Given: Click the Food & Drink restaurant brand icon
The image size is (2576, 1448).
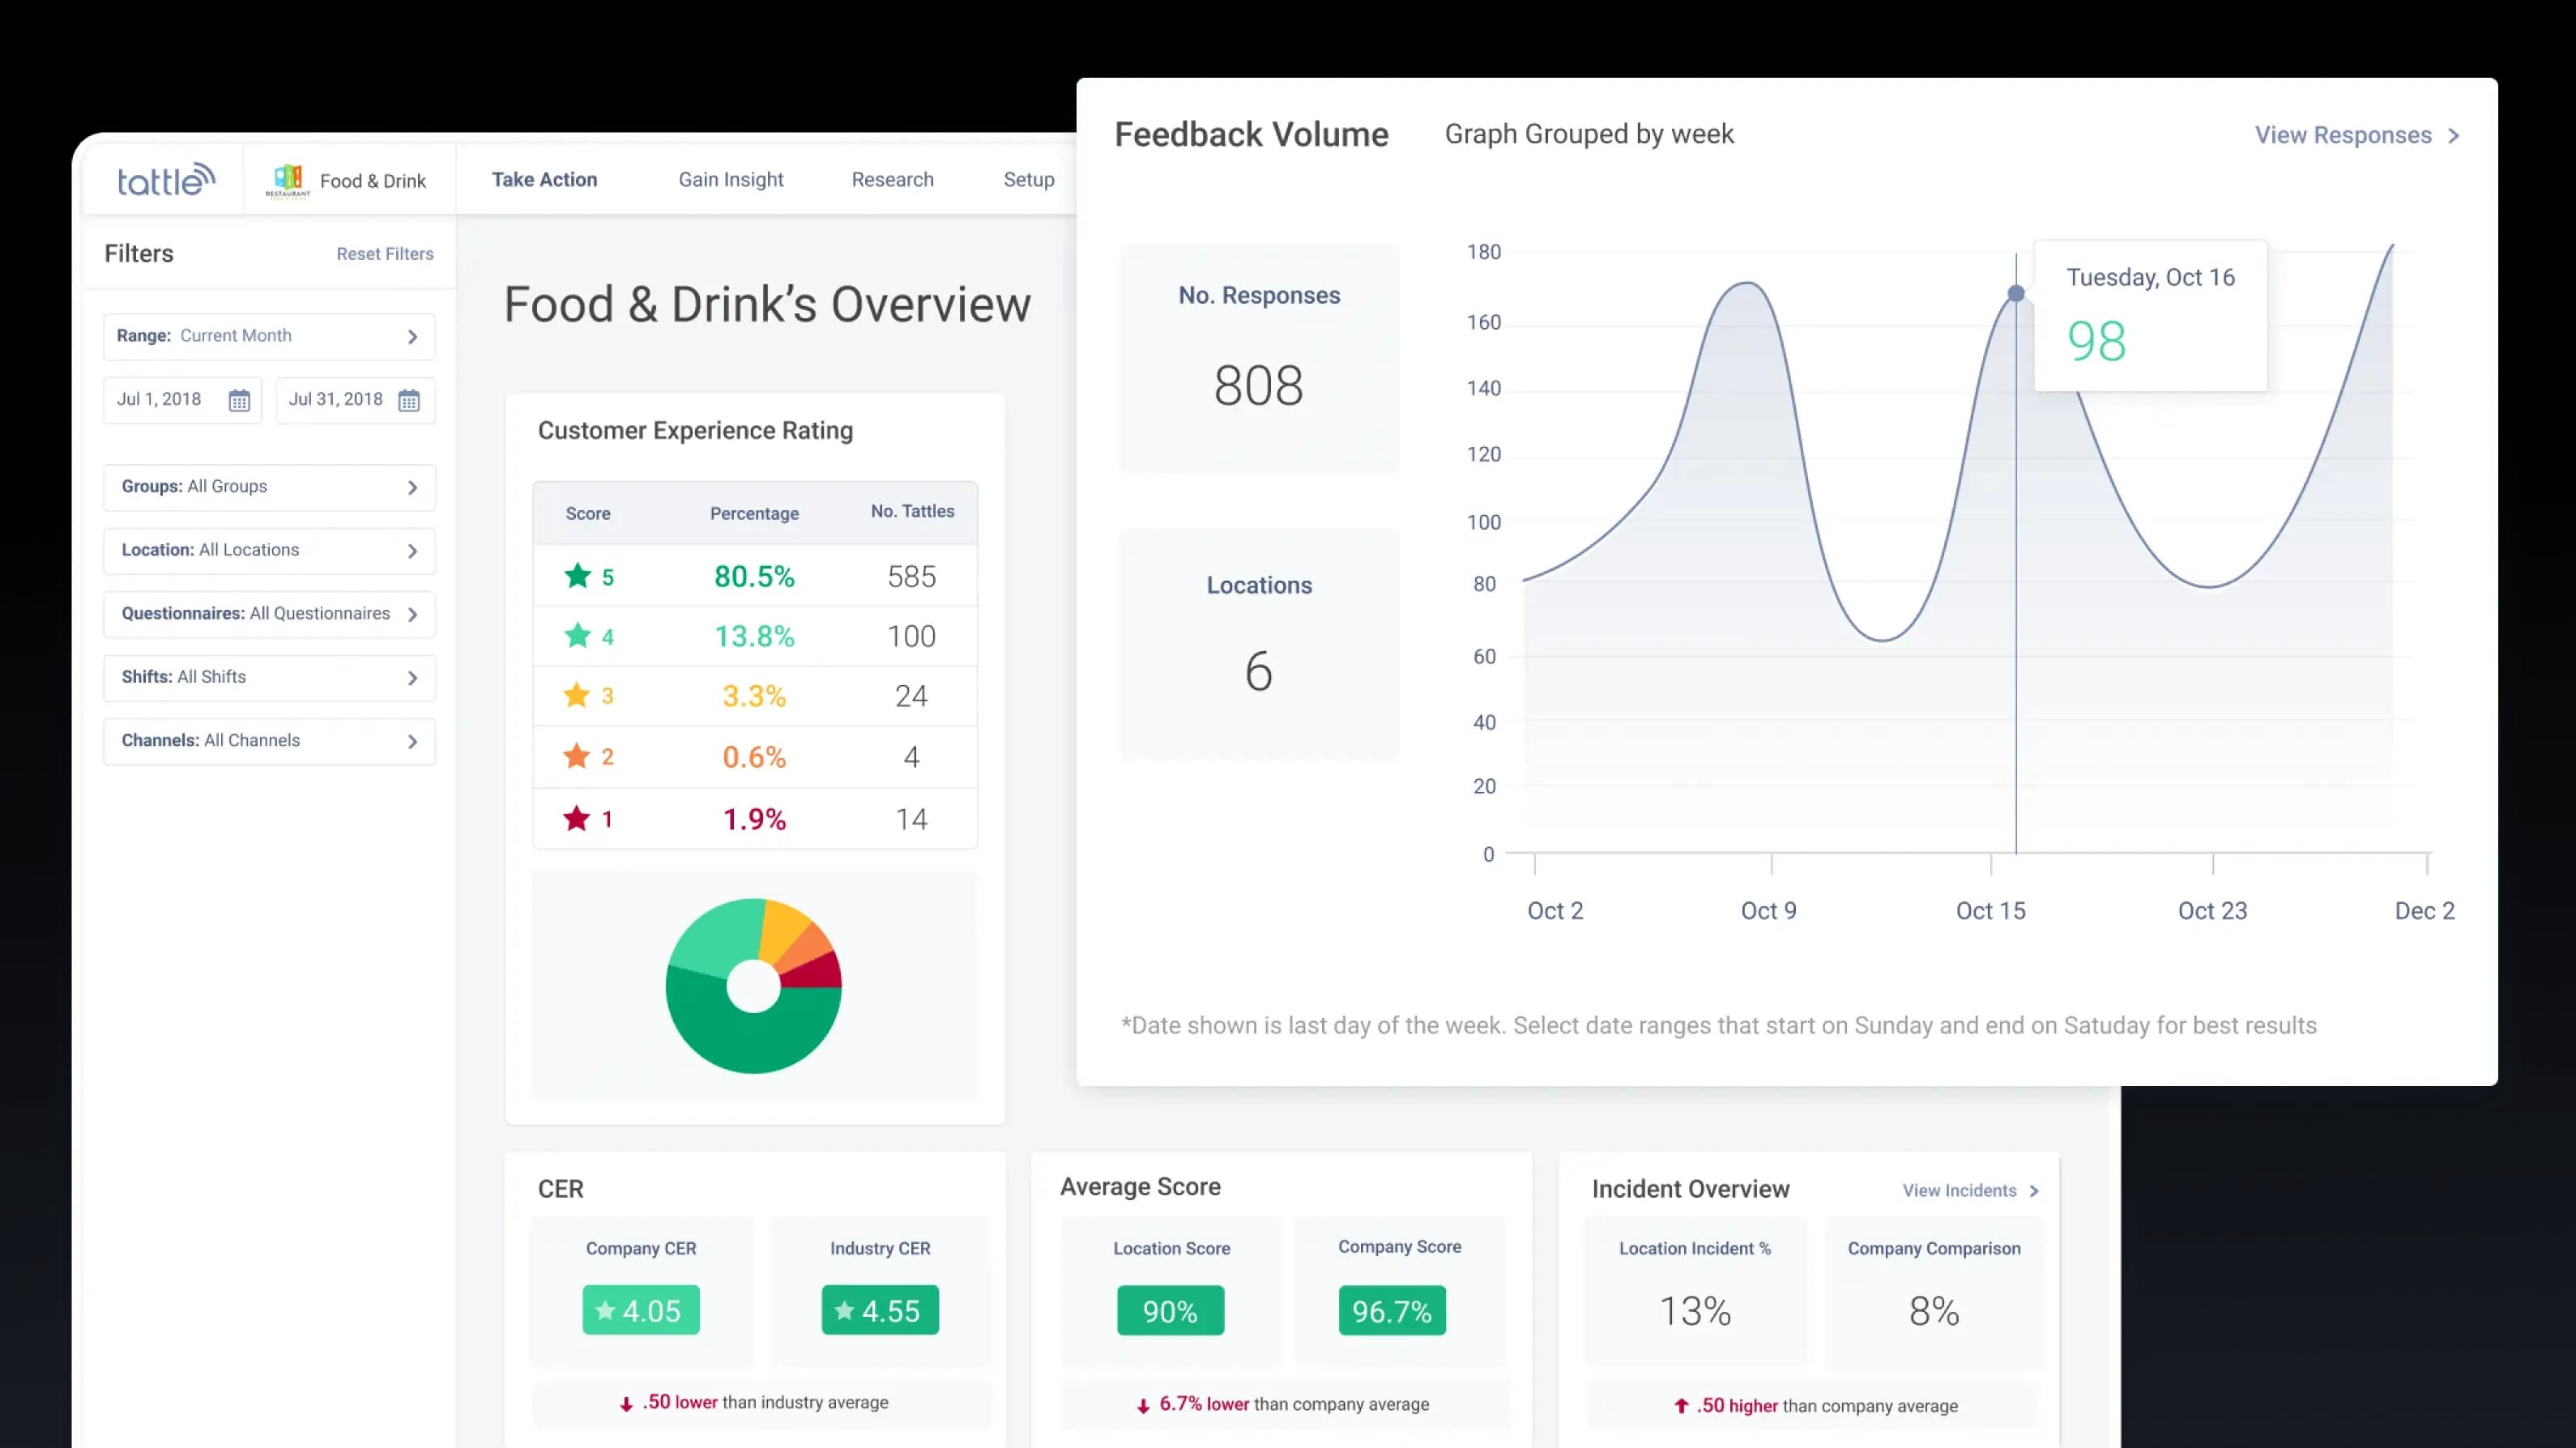Looking at the screenshot, I should point(288,178).
